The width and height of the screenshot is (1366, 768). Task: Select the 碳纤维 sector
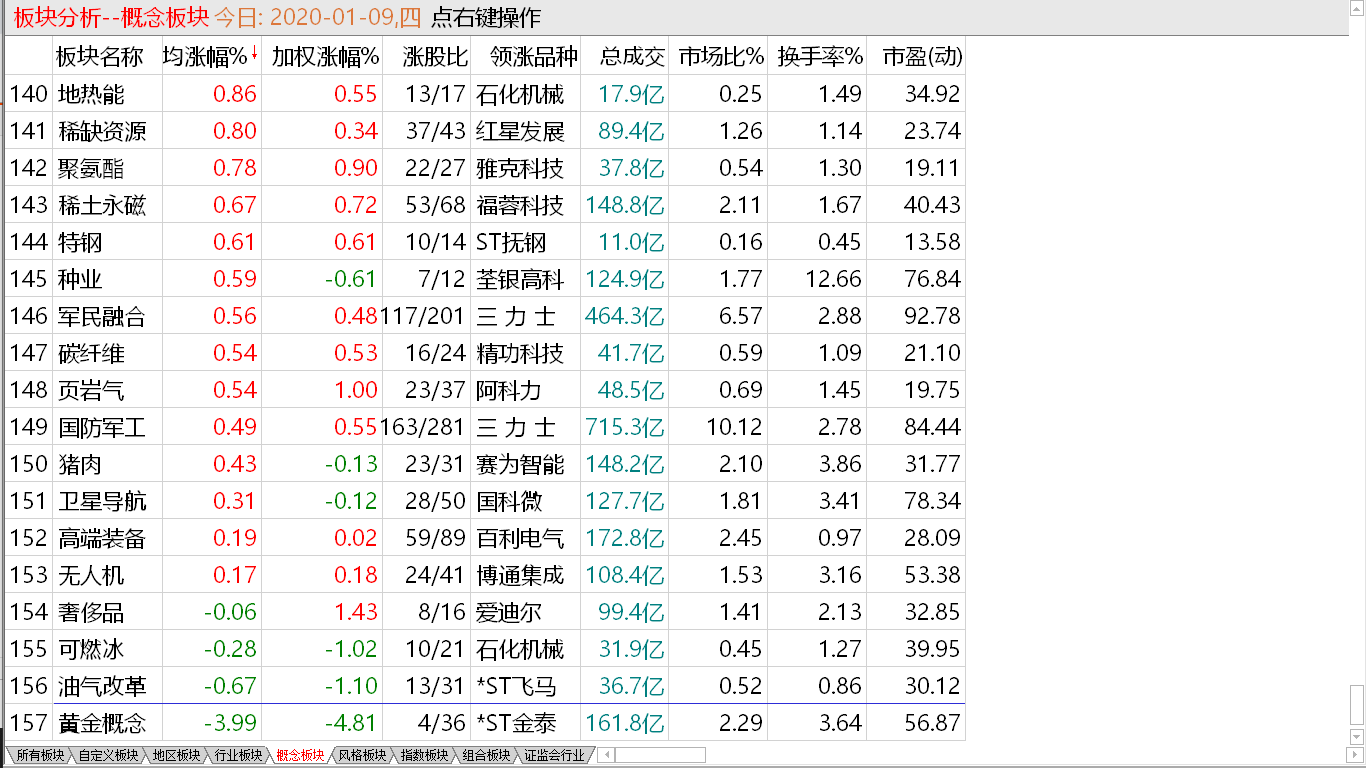91,353
